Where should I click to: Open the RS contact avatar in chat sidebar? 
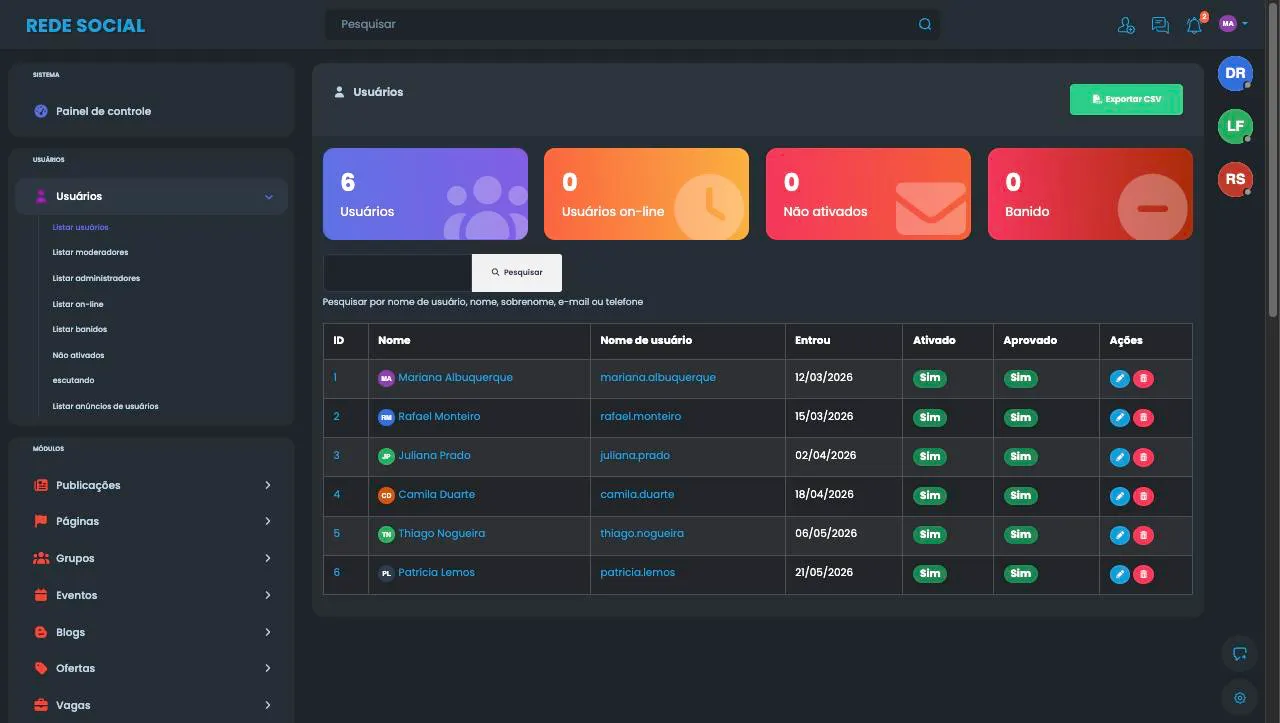1235,179
